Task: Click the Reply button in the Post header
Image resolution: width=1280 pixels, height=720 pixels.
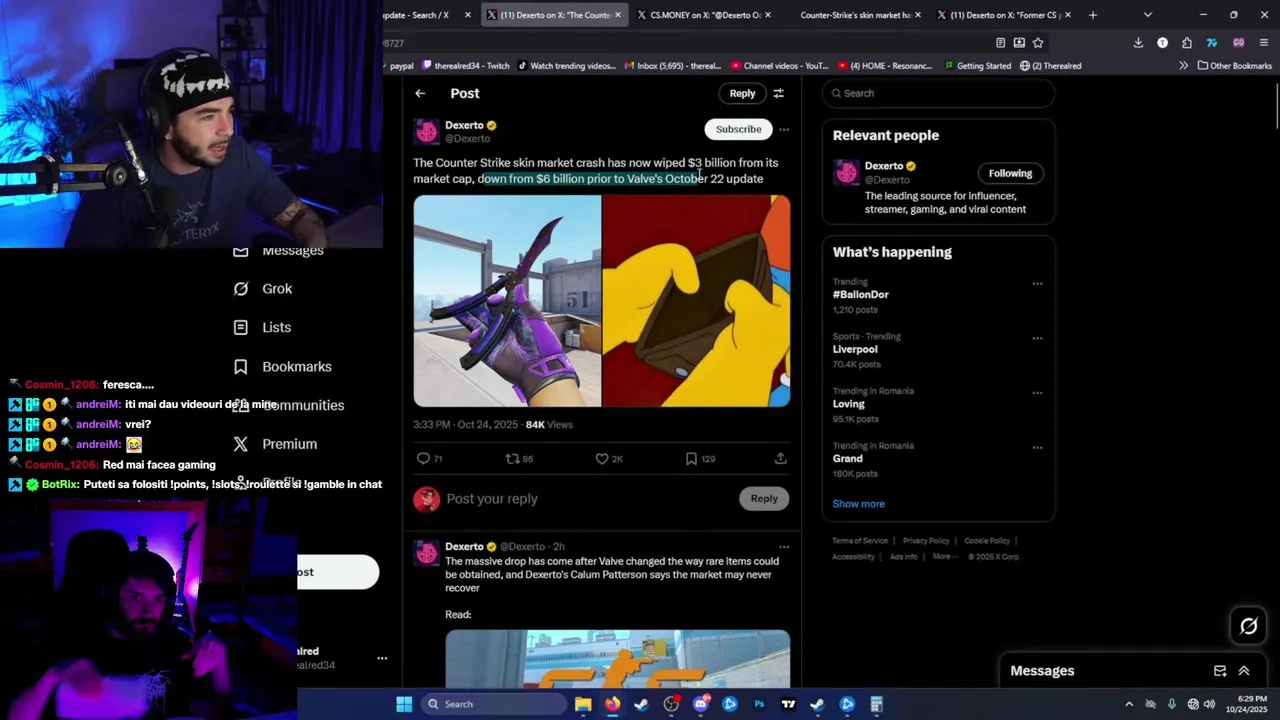Action: point(742,93)
